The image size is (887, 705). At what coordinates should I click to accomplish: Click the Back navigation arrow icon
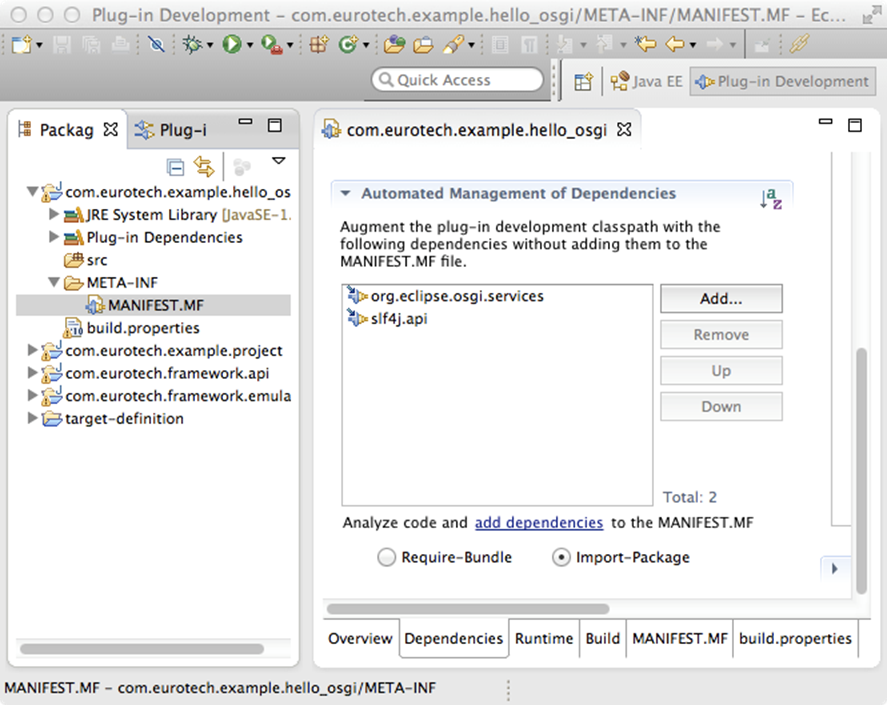coord(675,44)
